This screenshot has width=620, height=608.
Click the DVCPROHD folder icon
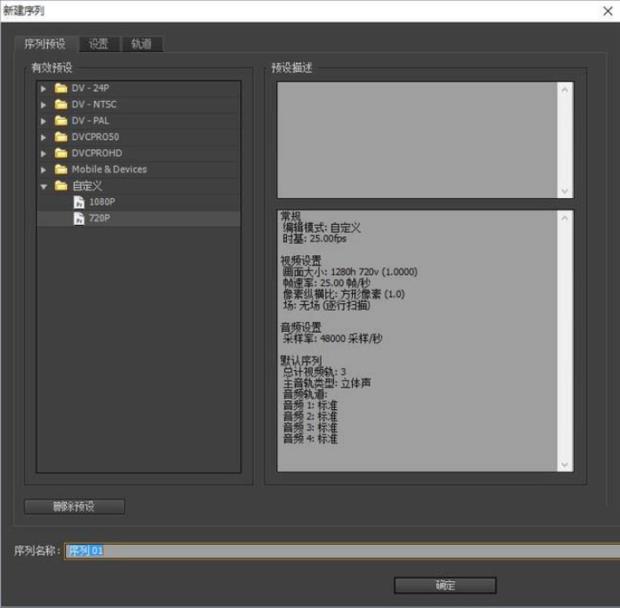[x=61, y=153]
